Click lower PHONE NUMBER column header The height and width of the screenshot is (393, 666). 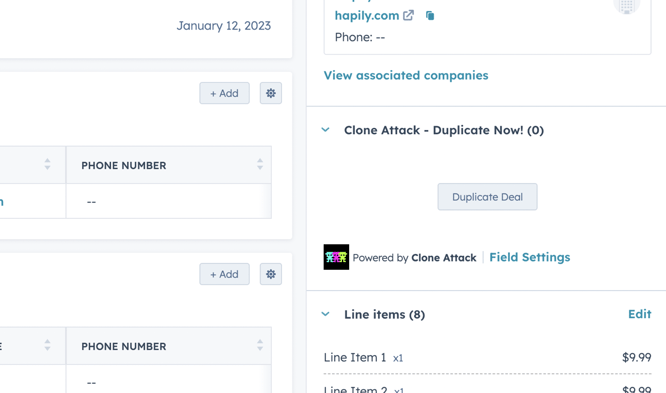point(169,346)
